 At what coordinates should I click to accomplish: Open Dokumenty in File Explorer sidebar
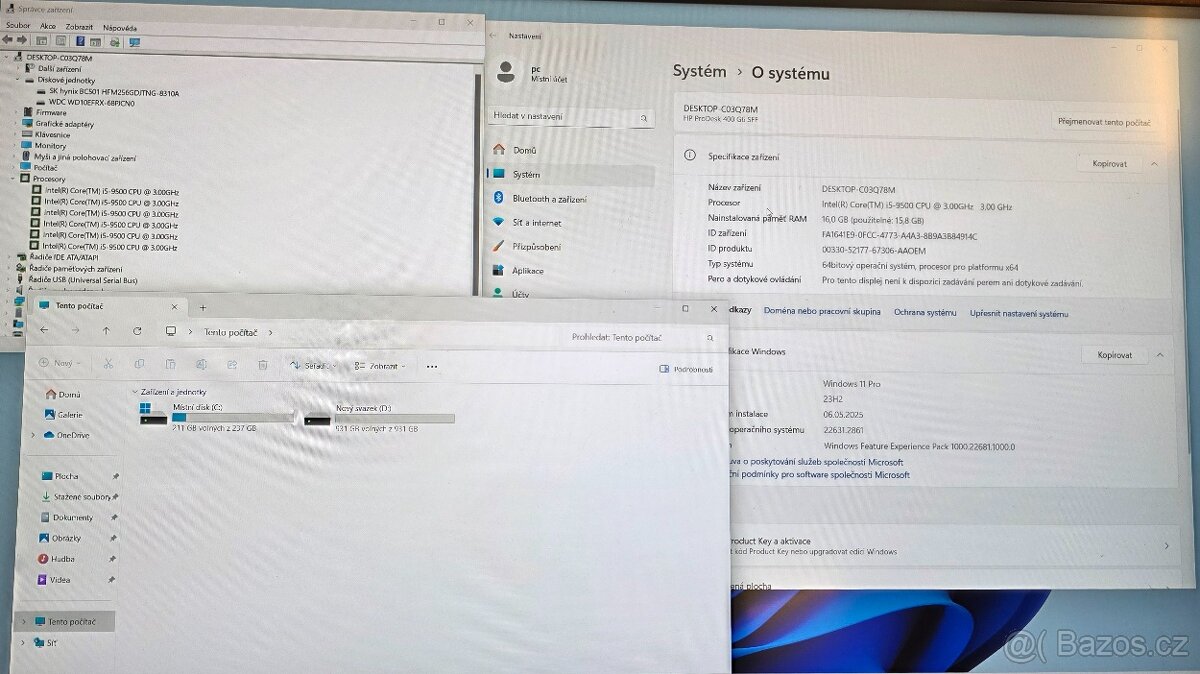tap(66, 517)
